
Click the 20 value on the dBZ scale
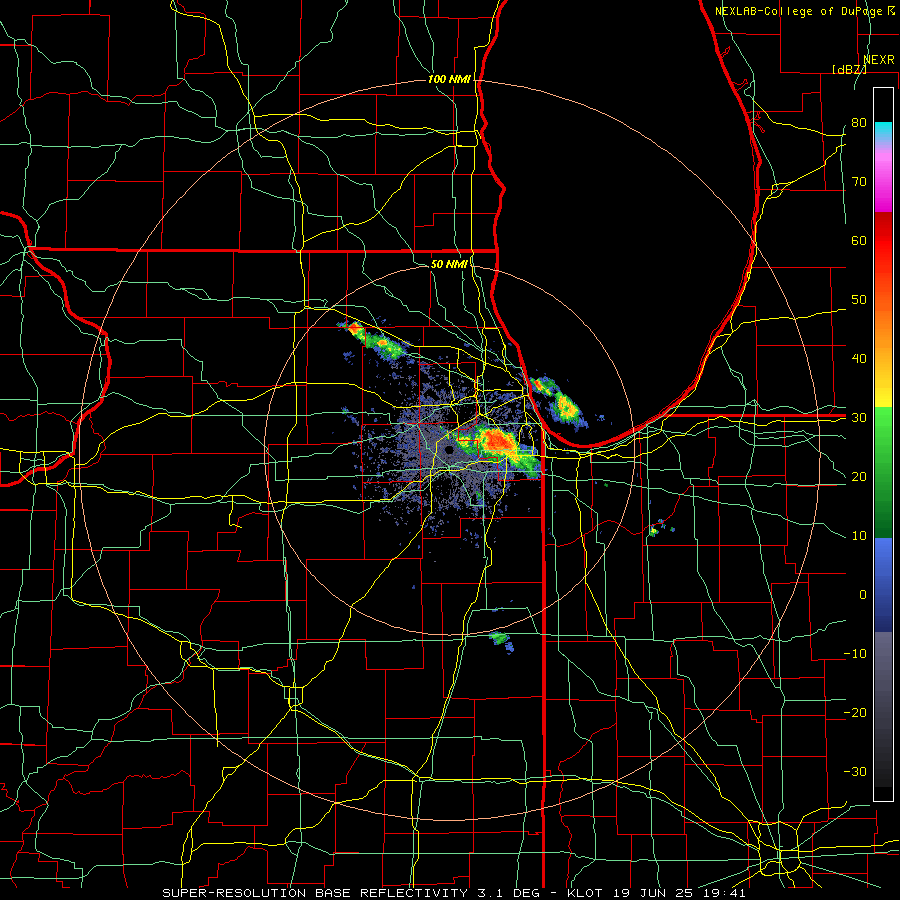coord(859,476)
